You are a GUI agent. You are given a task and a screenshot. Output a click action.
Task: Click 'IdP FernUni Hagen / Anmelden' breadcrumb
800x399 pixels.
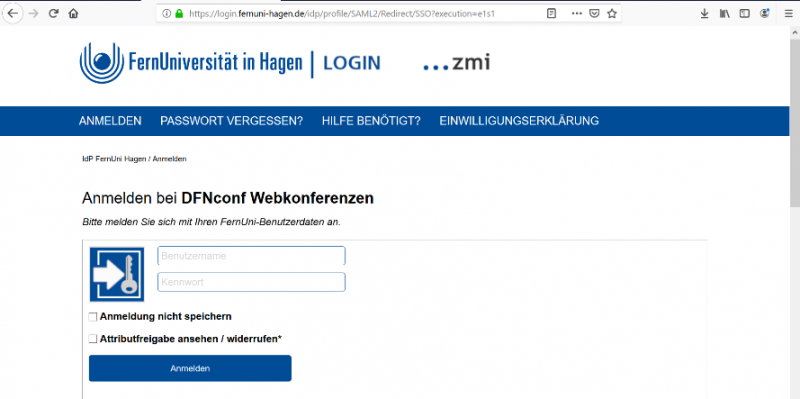[x=134, y=159]
